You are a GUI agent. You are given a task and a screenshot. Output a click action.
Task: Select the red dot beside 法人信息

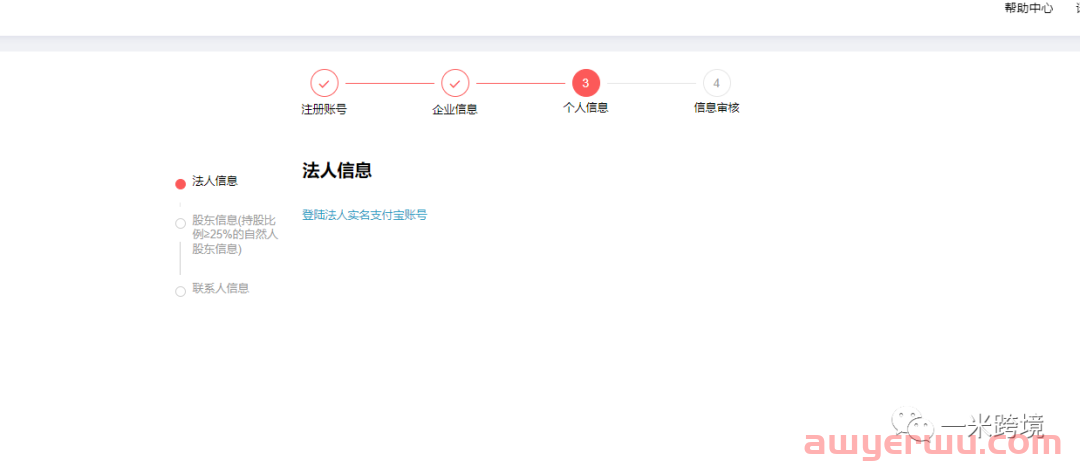pyautogui.click(x=180, y=184)
